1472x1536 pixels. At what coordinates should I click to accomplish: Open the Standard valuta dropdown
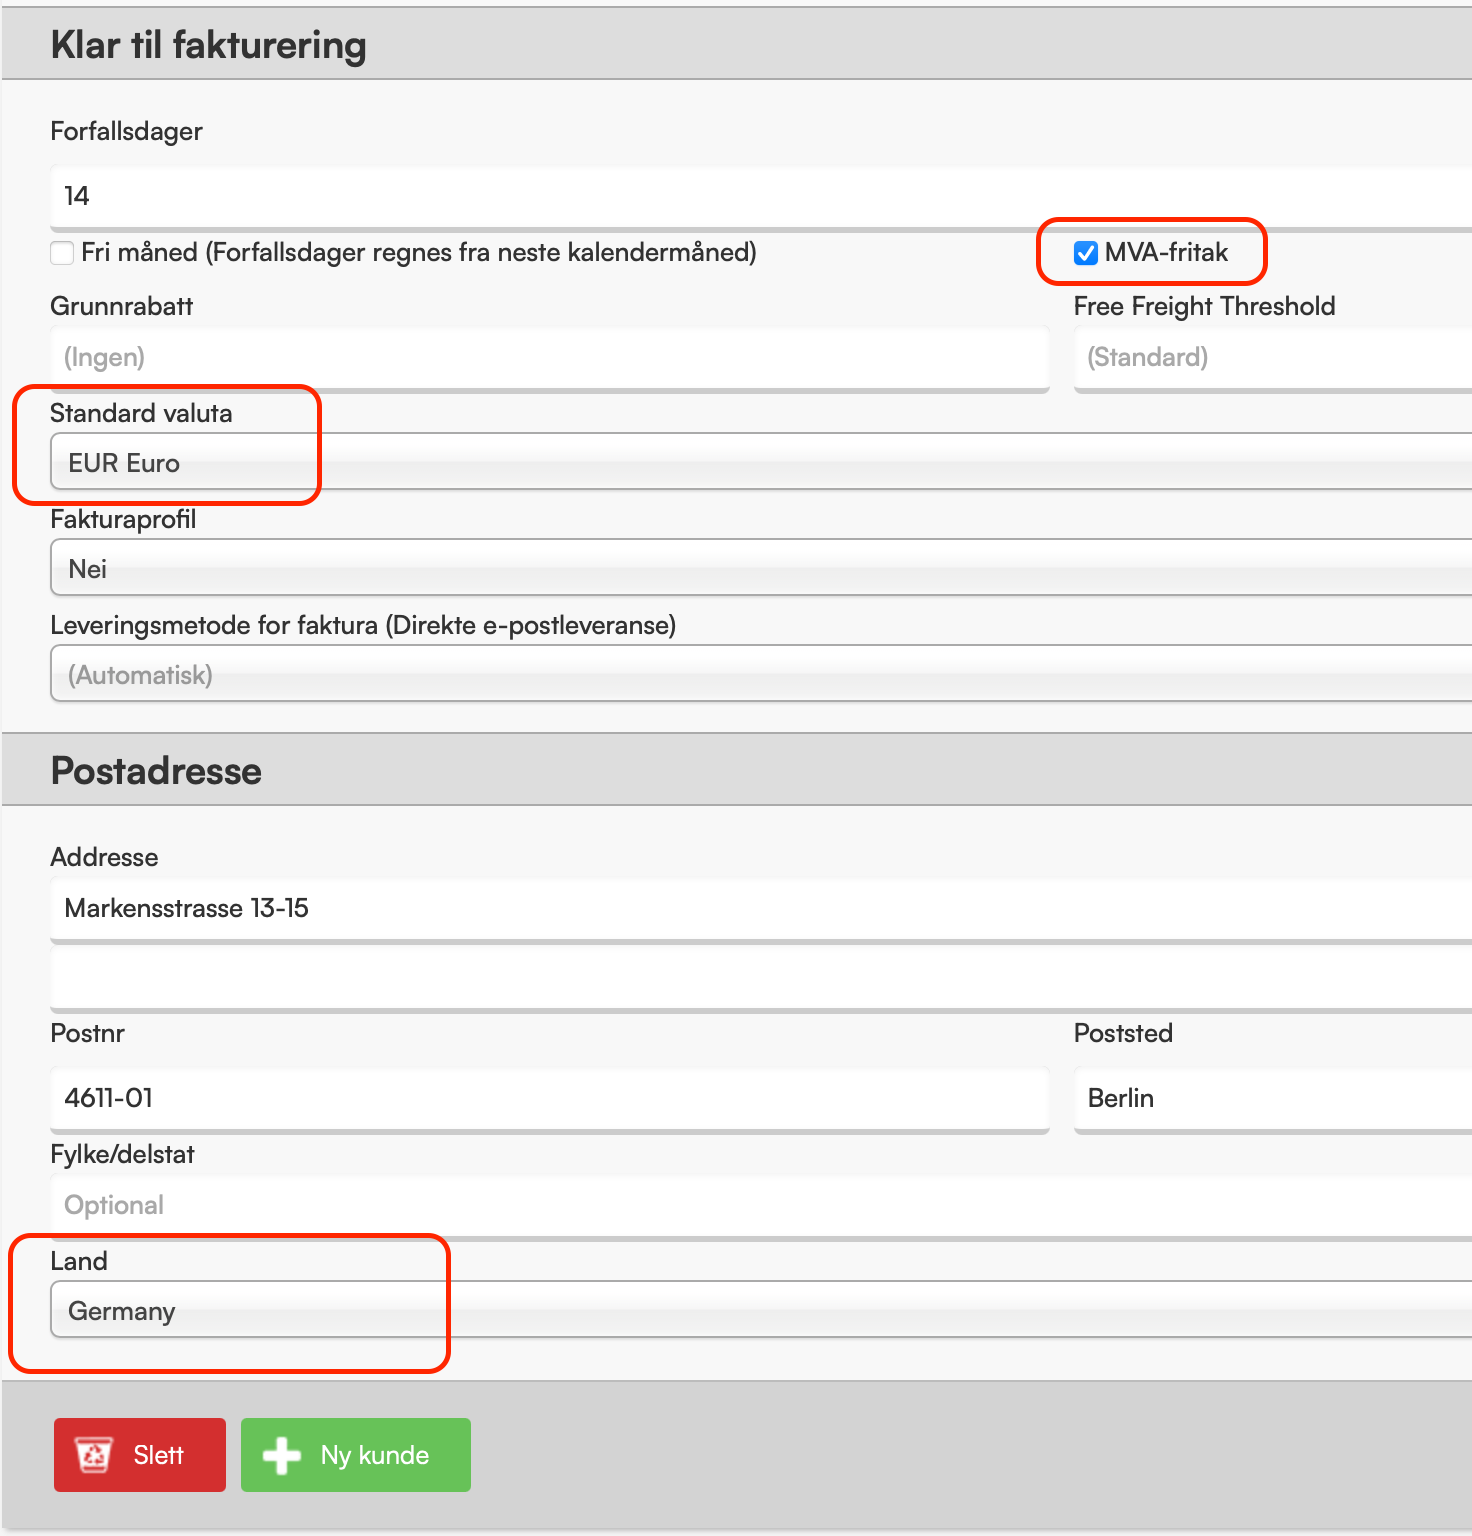pyautogui.click(x=761, y=462)
